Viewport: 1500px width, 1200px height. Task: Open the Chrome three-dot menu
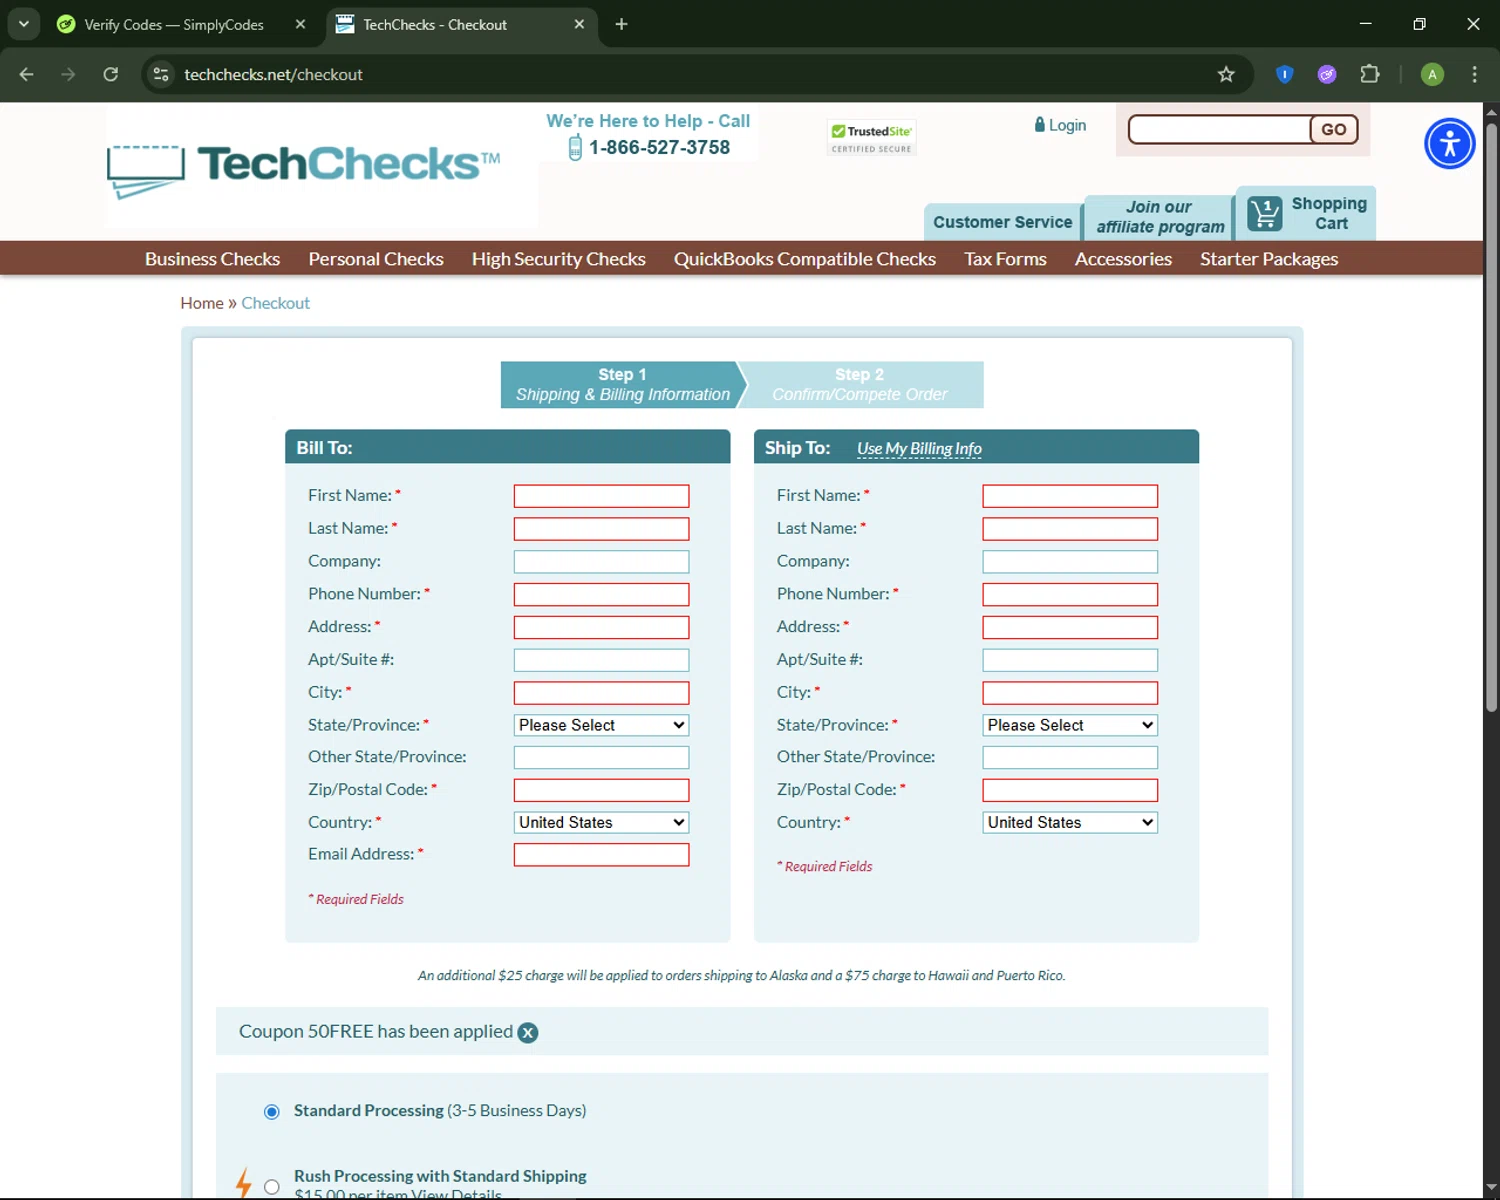coord(1474,74)
